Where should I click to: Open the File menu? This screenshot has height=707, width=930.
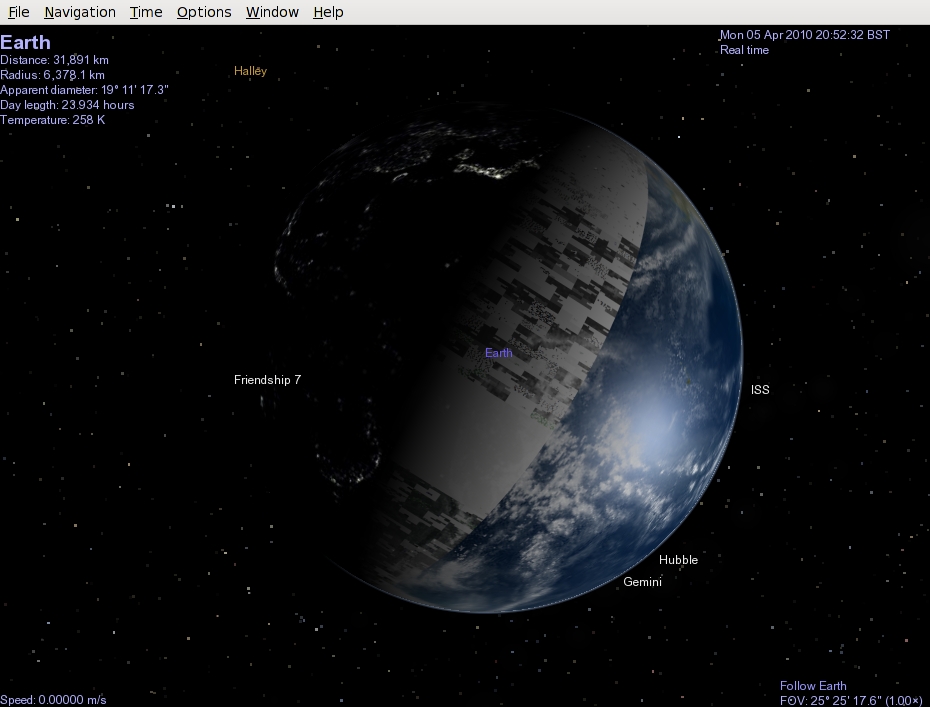tap(18, 12)
